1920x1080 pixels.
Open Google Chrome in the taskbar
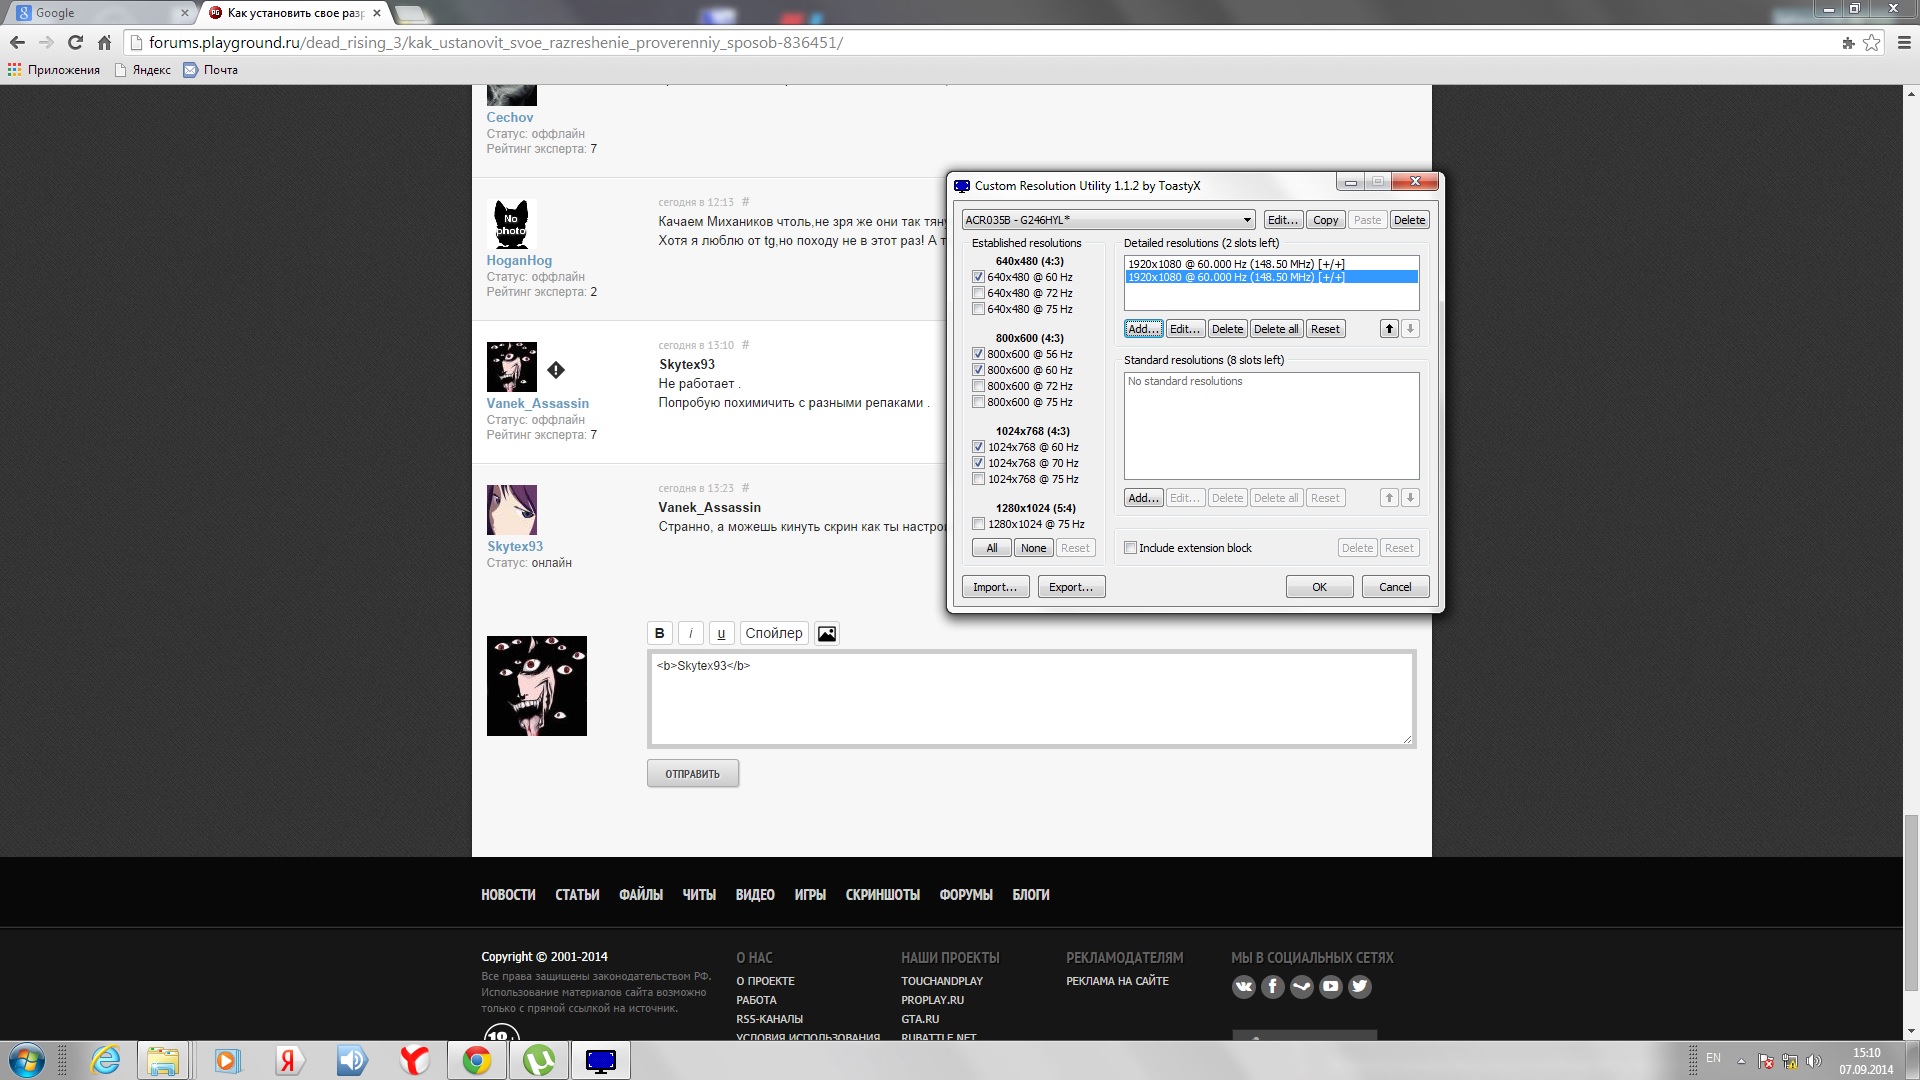pyautogui.click(x=477, y=1060)
